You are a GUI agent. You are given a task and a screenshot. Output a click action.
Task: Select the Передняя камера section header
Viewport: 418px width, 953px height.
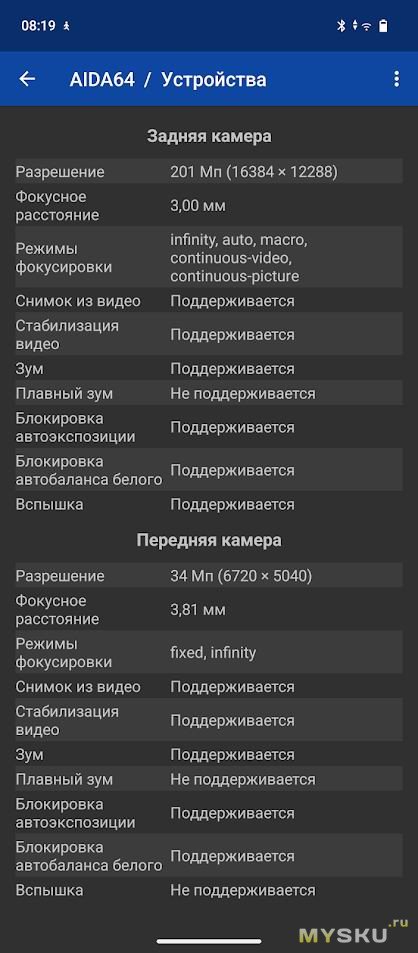pyautogui.click(x=209, y=540)
